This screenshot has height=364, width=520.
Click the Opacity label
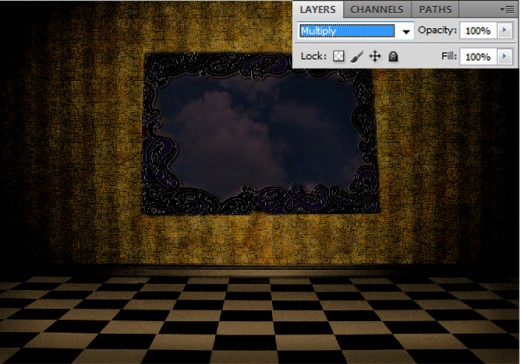(x=437, y=30)
